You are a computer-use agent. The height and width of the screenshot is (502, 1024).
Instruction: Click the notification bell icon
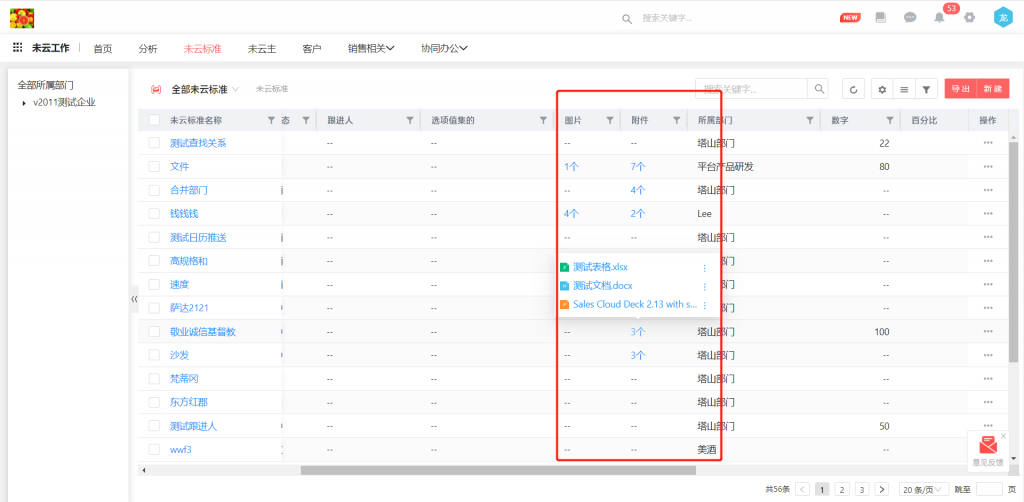(x=939, y=18)
